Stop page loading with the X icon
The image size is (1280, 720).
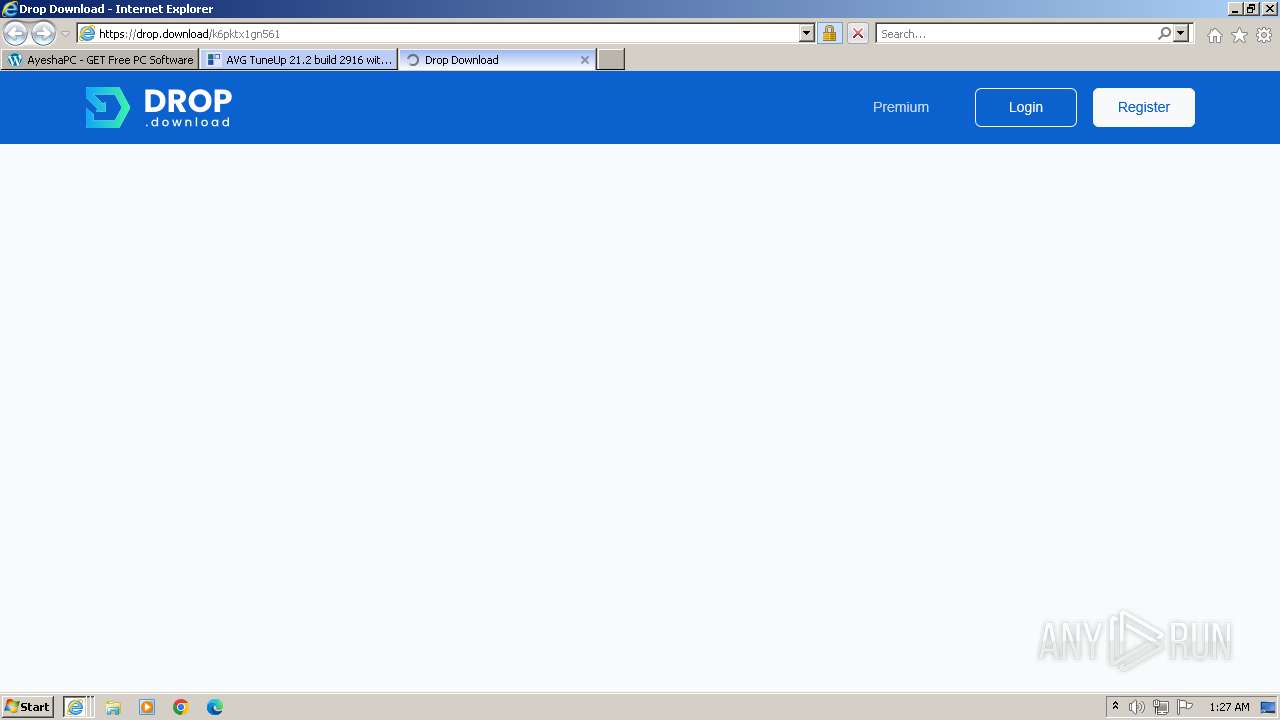858,33
